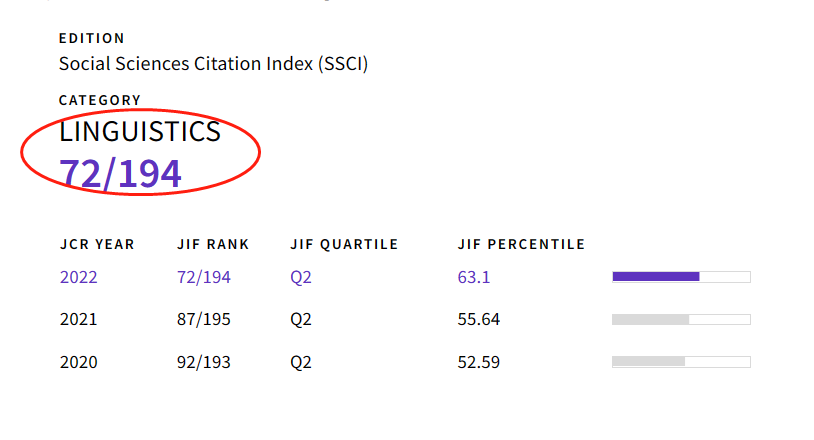Click the purple Q2 quartile for 2022

click(x=301, y=277)
